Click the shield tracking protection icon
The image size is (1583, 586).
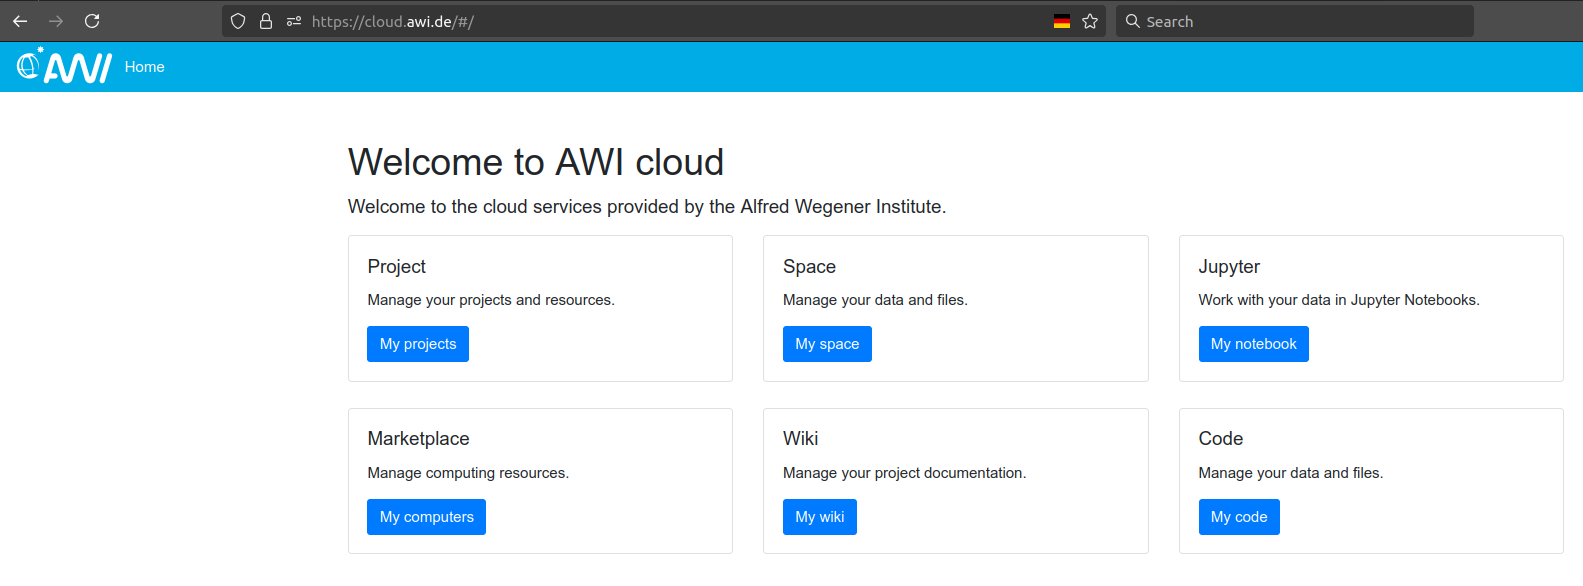point(238,21)
